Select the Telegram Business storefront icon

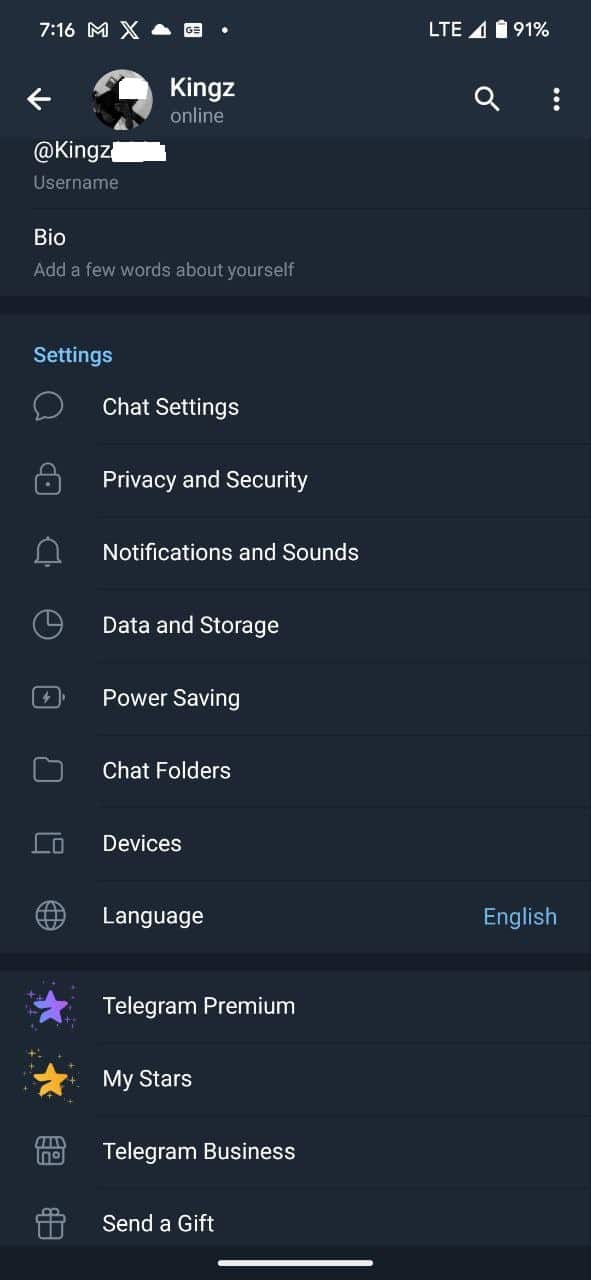click(49, 1150)
